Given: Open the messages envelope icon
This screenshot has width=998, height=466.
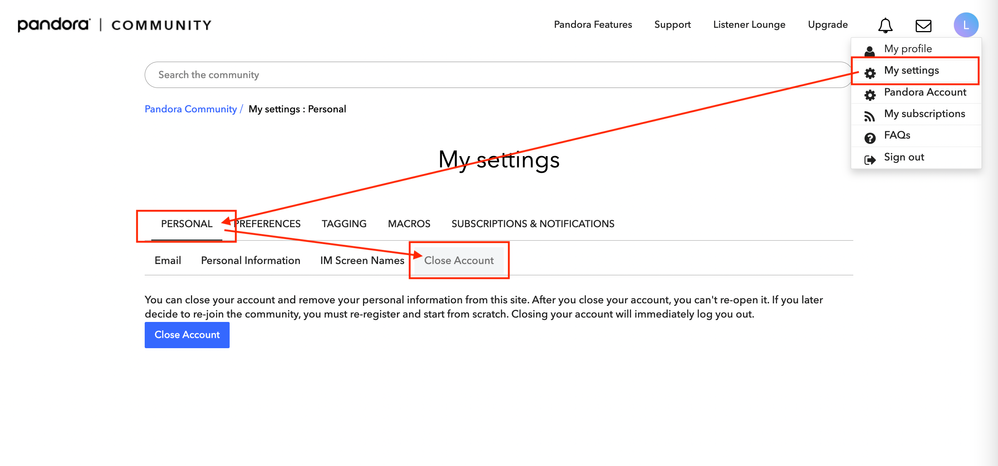Looking at the screenshot, I should coord(923,26).
